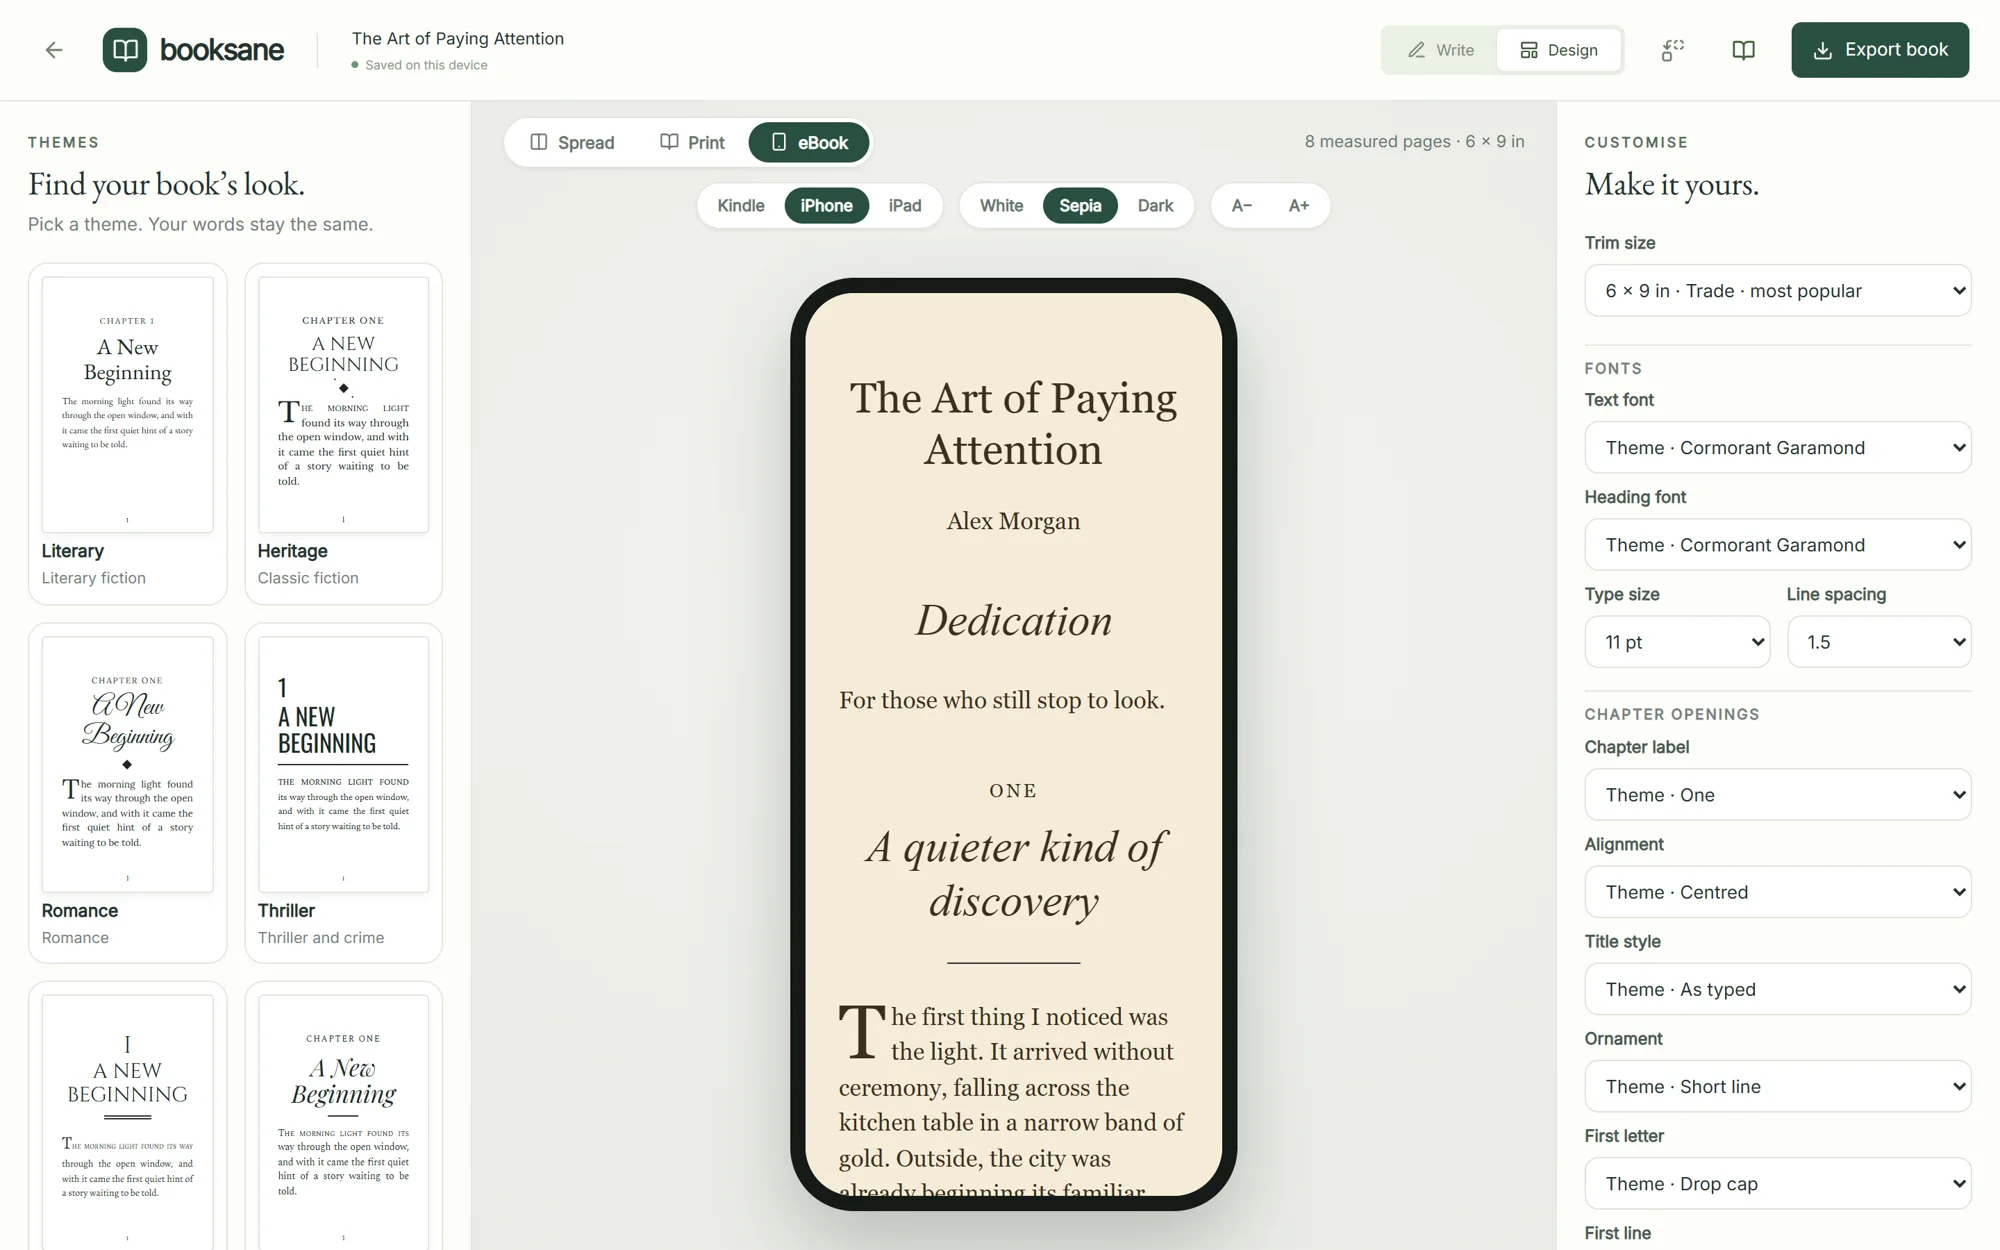Select the Heritage theme thumbnail
Image resolution: width=2000 pixels, height=1250 pixels.
coord(343,404)
